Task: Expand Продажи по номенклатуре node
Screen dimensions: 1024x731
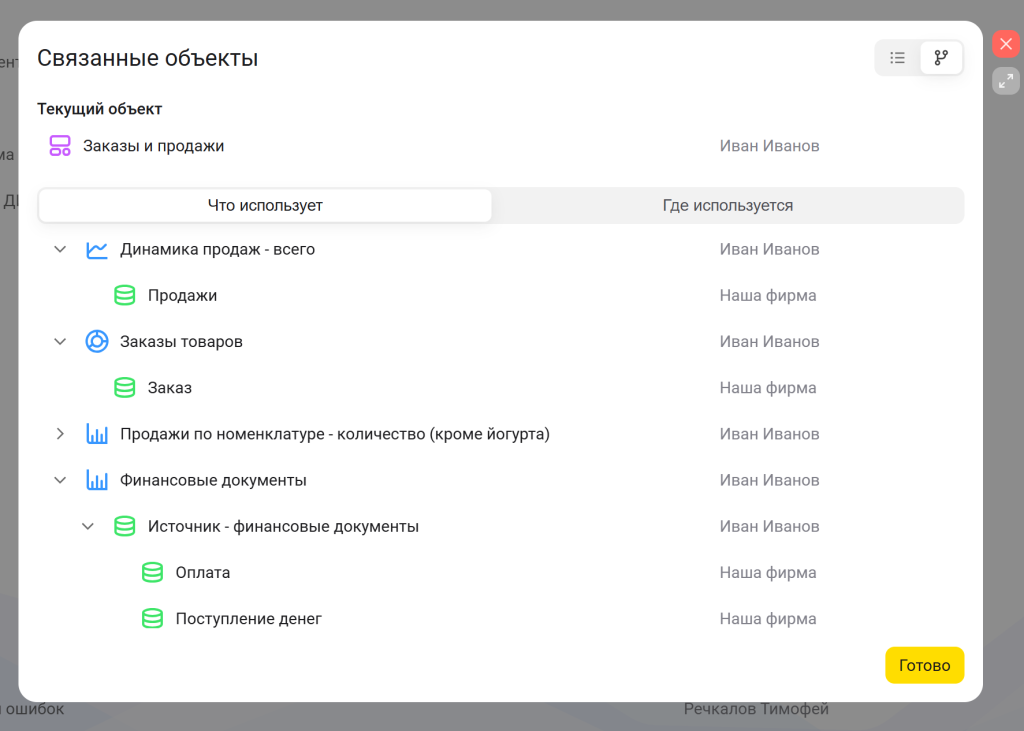Action: 60,434
